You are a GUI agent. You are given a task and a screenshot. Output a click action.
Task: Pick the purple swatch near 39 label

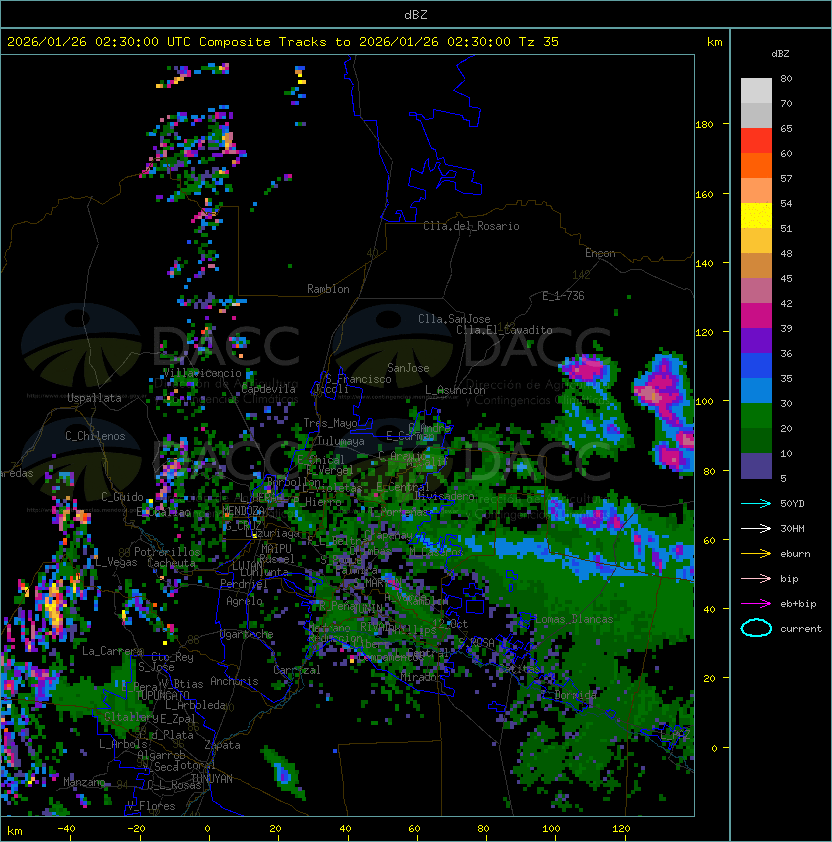pos(756,340)
